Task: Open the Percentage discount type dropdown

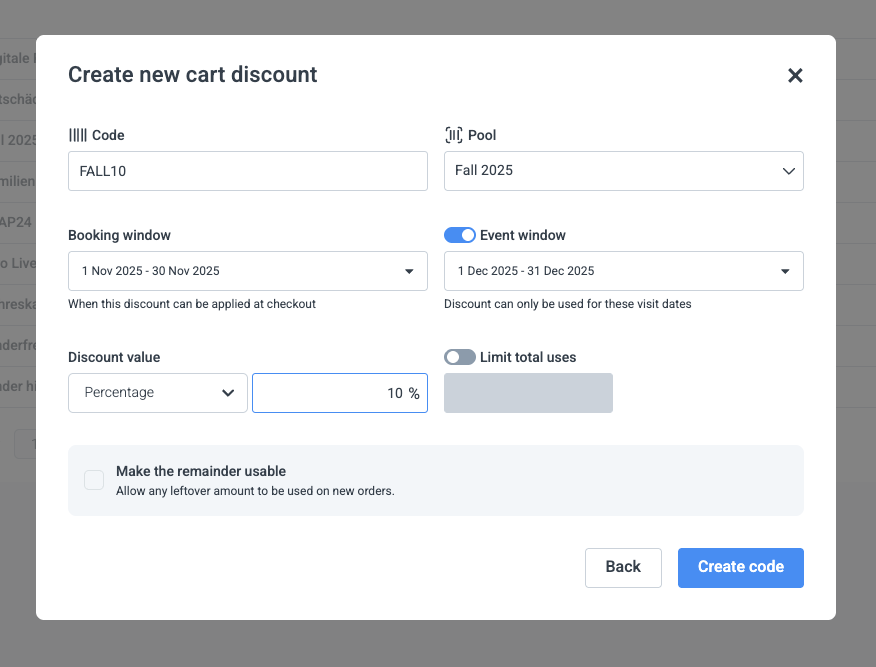Action: 158,393
